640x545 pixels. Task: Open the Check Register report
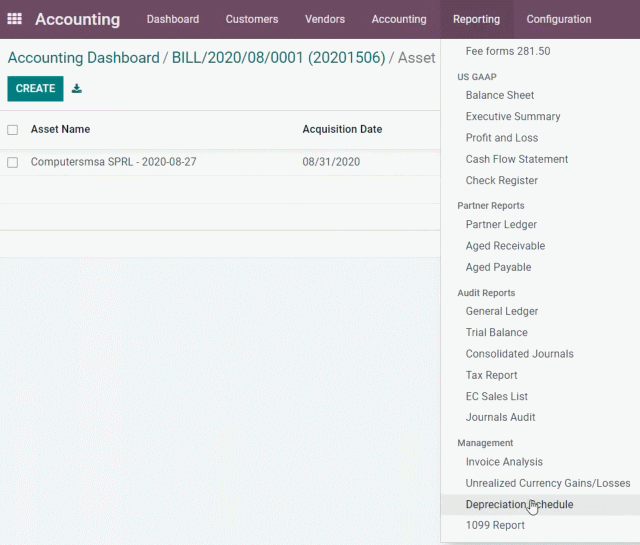502,180
